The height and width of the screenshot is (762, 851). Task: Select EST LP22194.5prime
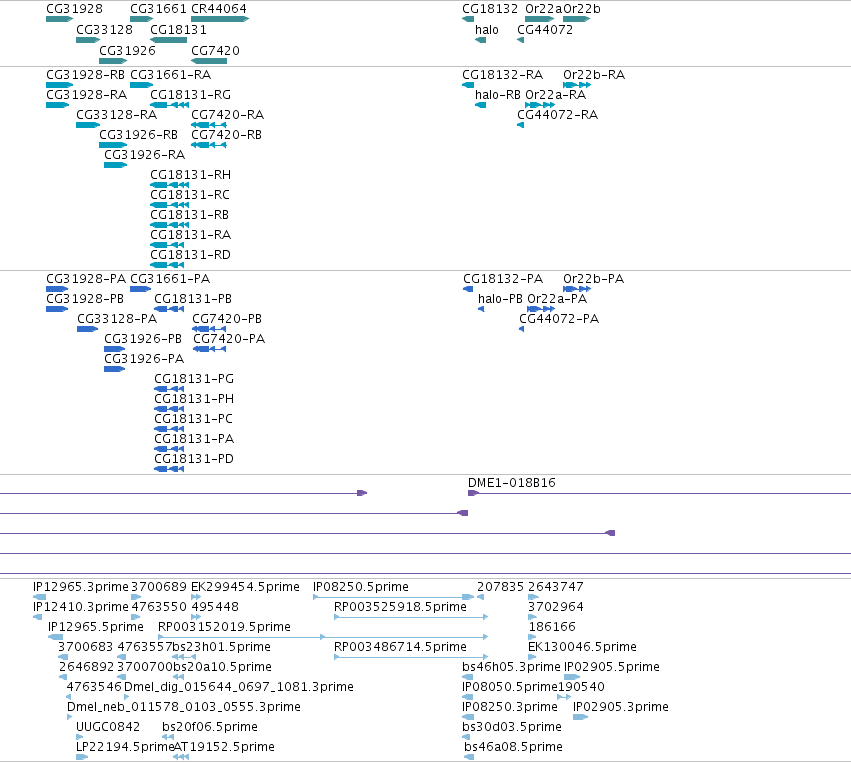click(x=82, y=757)
